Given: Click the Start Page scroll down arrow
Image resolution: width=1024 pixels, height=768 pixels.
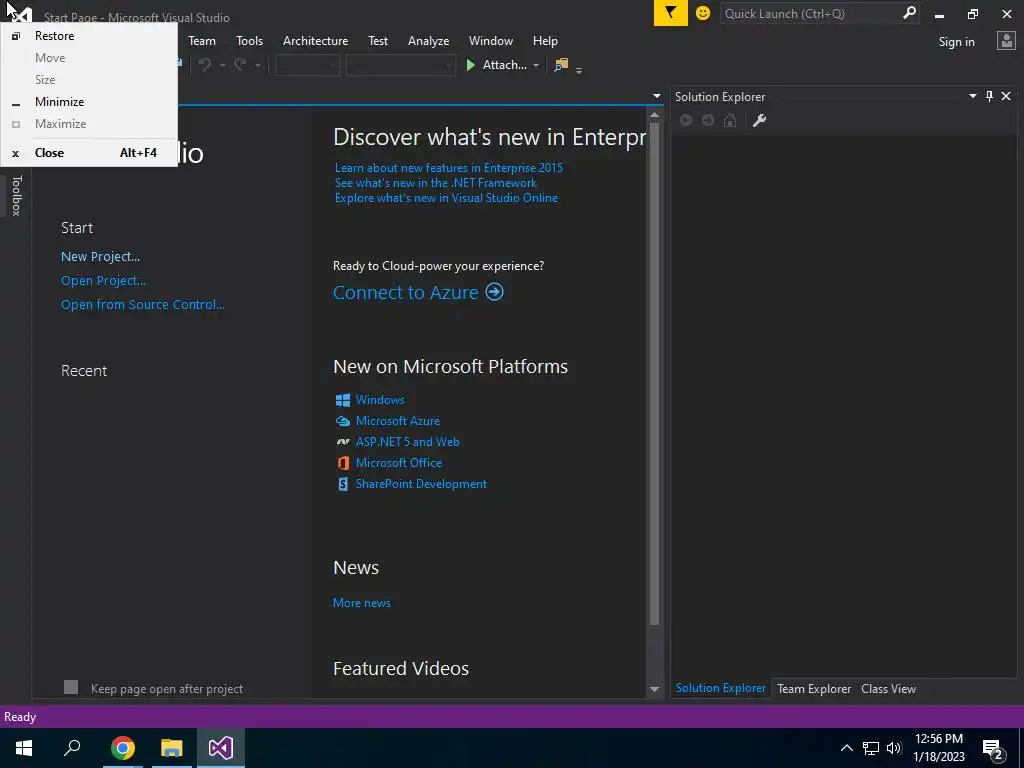Looking at the screenshot, I should tap(654, 689).
